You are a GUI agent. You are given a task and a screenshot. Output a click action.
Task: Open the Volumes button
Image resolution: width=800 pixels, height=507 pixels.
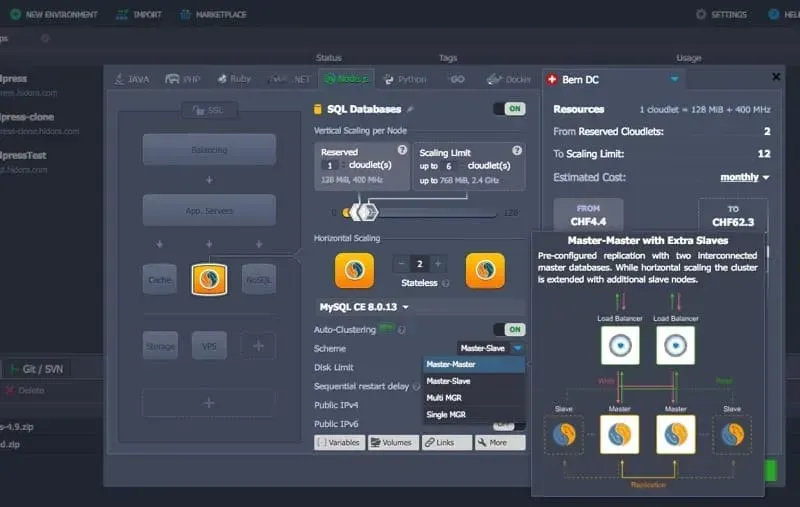coord(393,442)
